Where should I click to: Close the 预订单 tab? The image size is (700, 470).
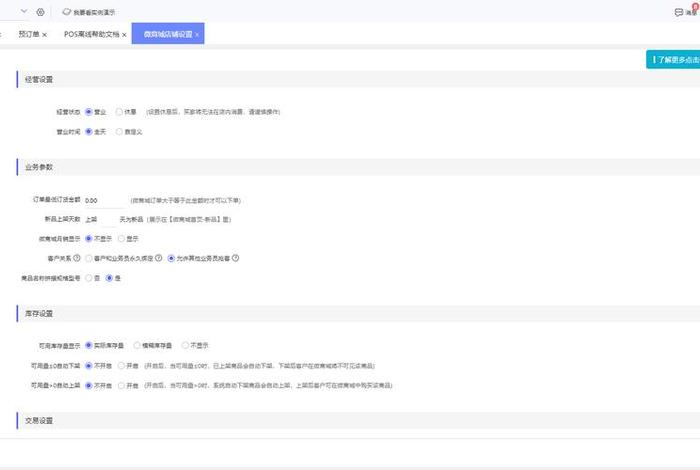[45, 35]
